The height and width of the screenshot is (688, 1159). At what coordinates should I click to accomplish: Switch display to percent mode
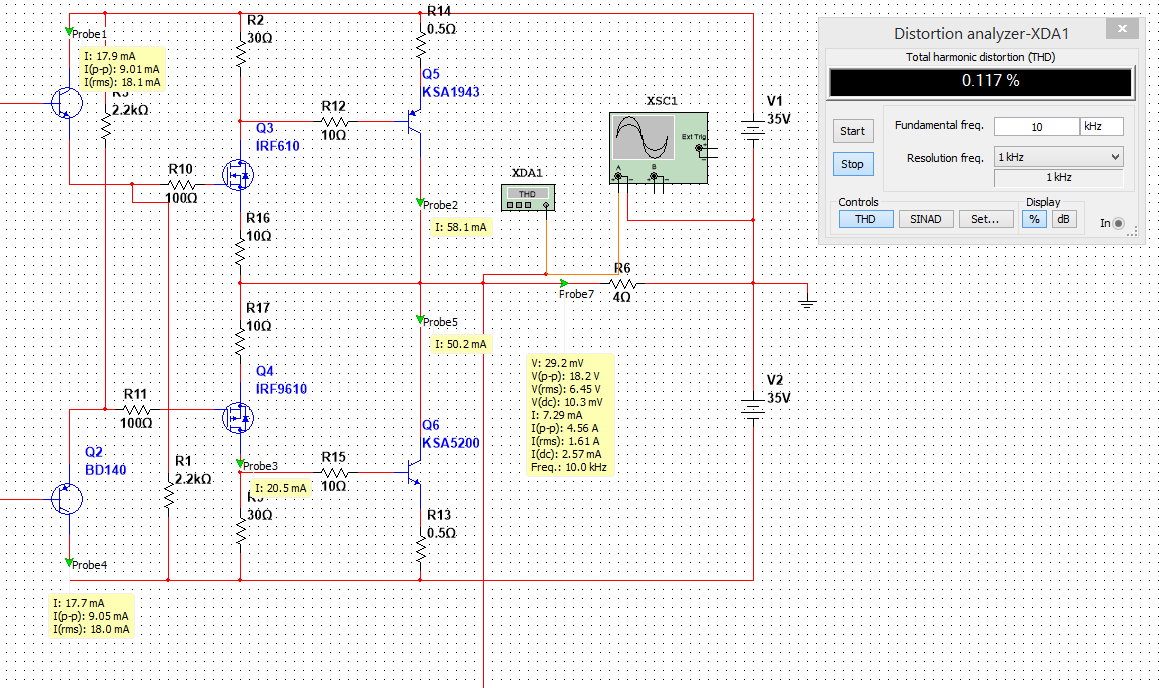coord(1035,219)
